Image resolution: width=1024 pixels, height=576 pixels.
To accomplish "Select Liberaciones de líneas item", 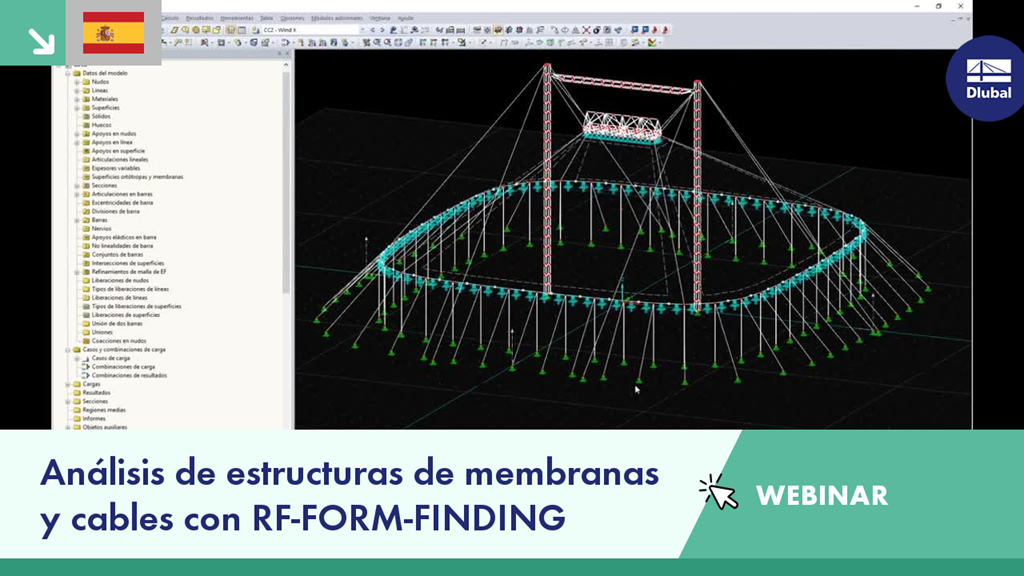I will click(119, 298).
